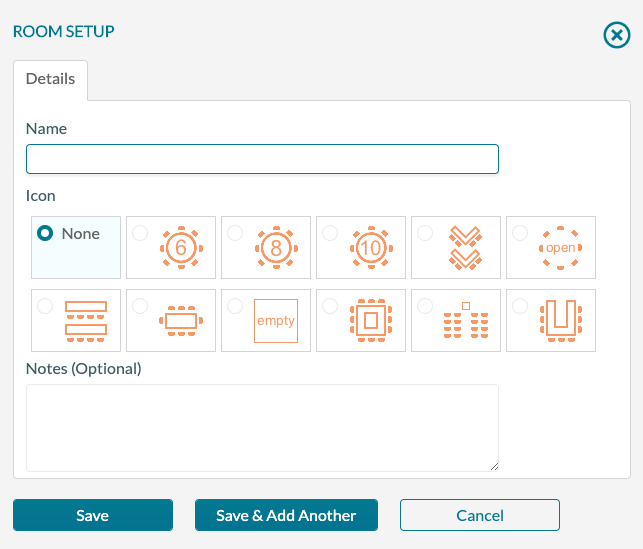Screen dimensions: 643x549
Task: Select the empty room icon
Action: [x=276, y=320]
